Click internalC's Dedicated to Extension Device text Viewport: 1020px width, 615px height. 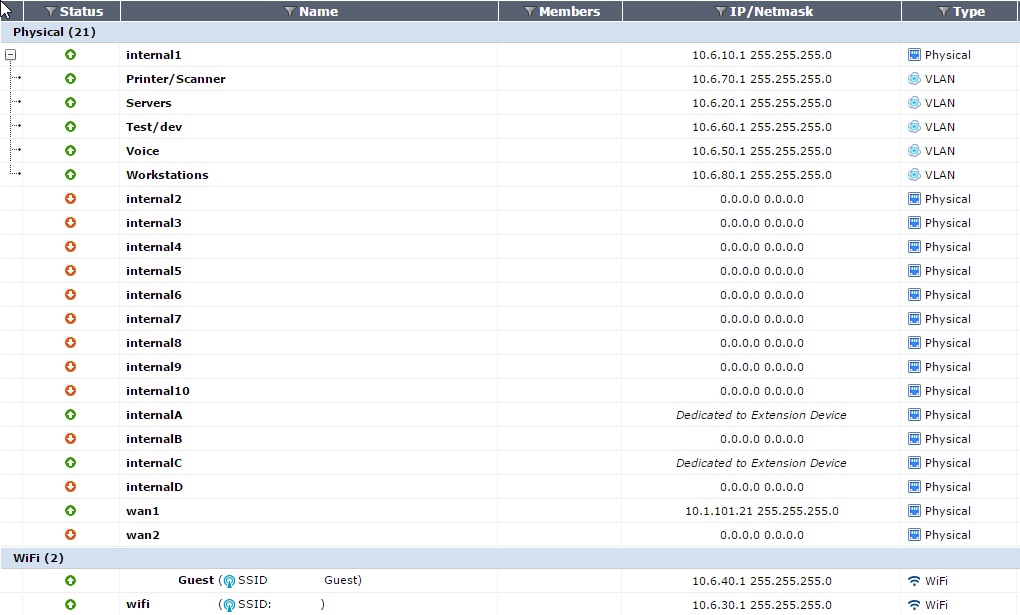(x=761, y=463)
